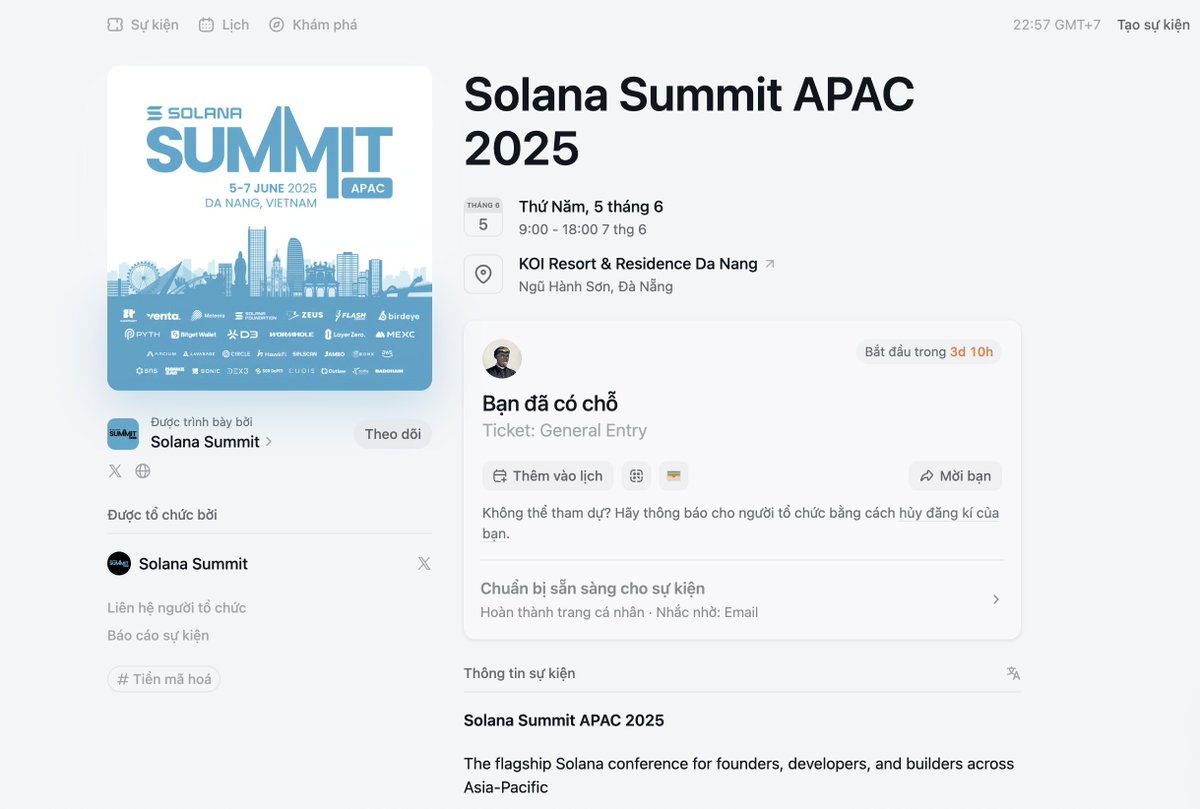Click Thêm vào lịch add to calendar
Image resolution: width=1200 pixels, height=809 pixels.
[548, 476]
